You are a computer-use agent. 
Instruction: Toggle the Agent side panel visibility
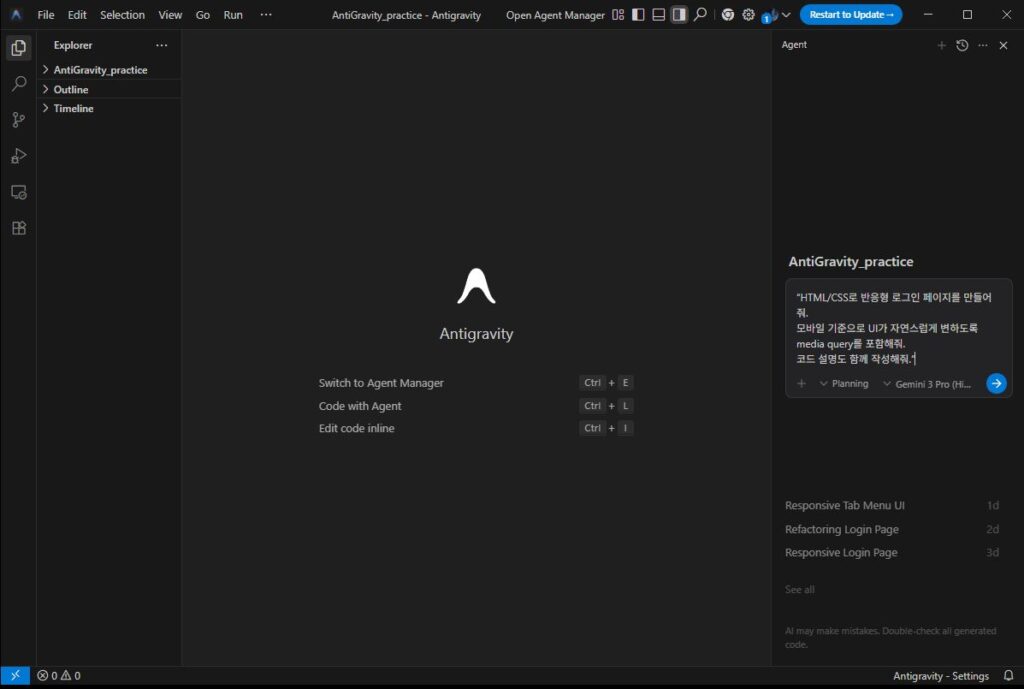click(679, 15)
